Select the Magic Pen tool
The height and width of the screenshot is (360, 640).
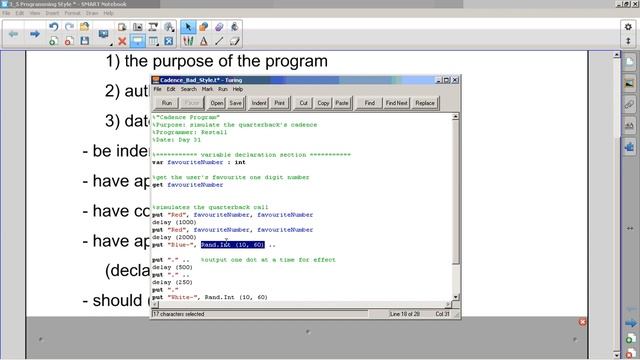click(x=219, y=27)
